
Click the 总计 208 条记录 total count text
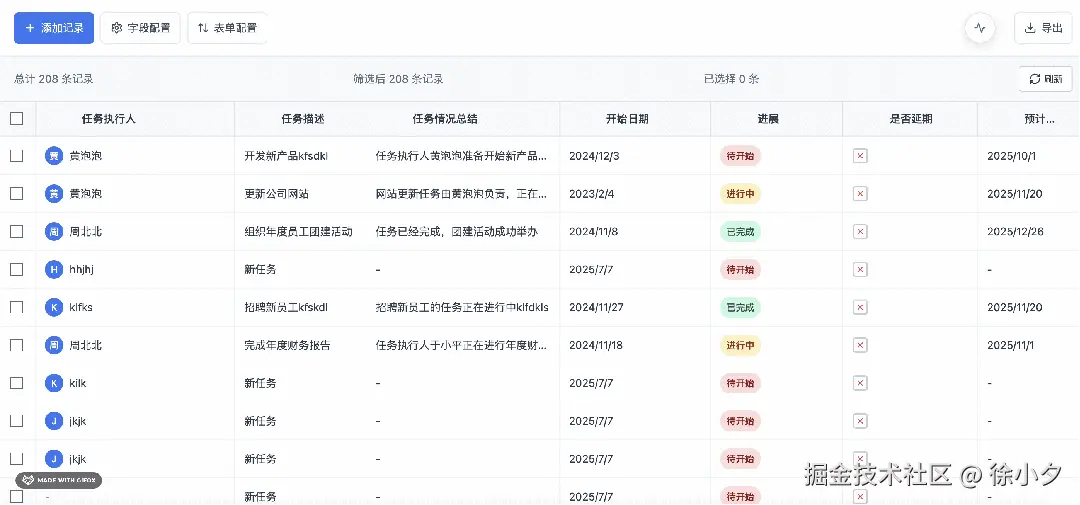(x=54, y=79)
